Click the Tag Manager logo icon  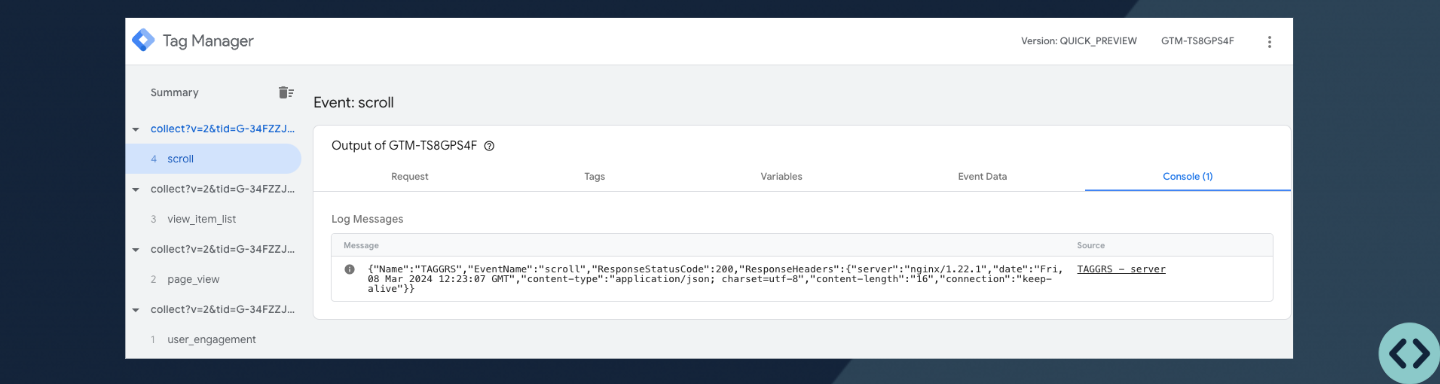coord(143,41)
